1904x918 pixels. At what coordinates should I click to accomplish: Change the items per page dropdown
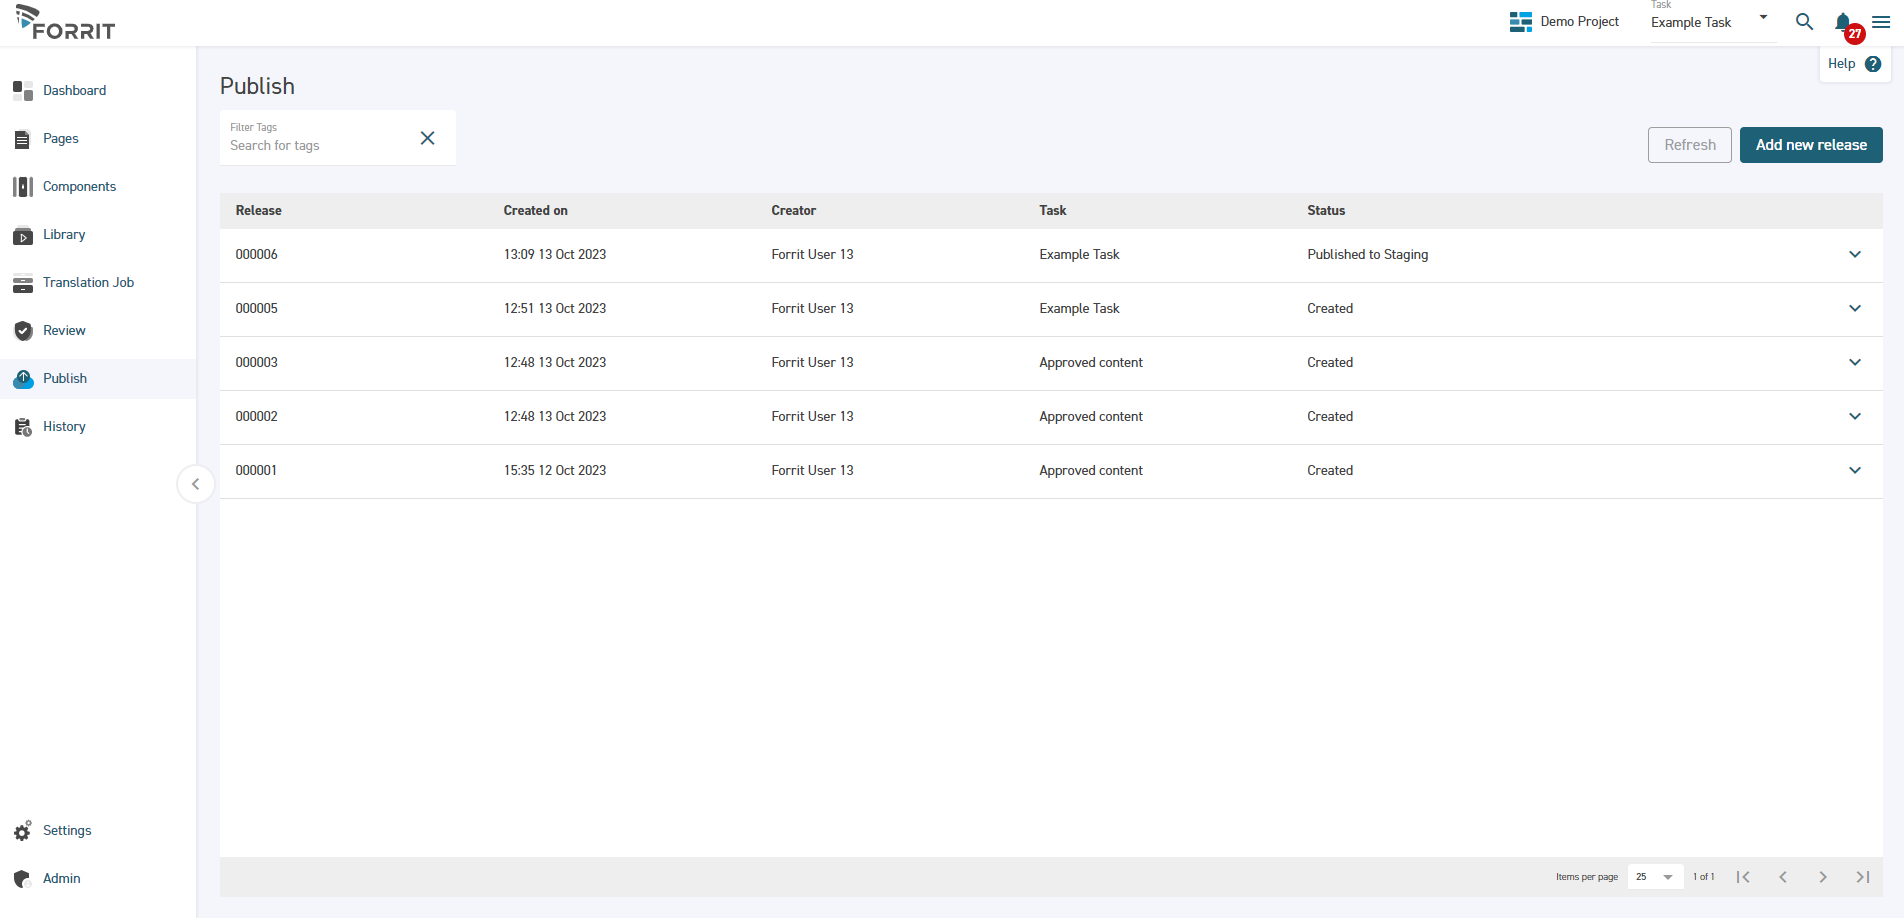[1654, 877]
